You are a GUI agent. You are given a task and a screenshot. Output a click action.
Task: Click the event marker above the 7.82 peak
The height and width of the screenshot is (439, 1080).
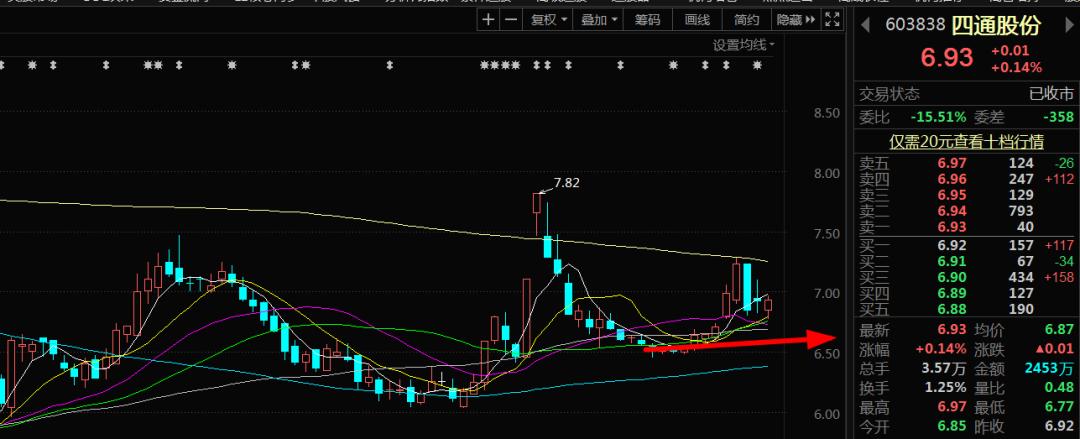click(x=538, y=66)
